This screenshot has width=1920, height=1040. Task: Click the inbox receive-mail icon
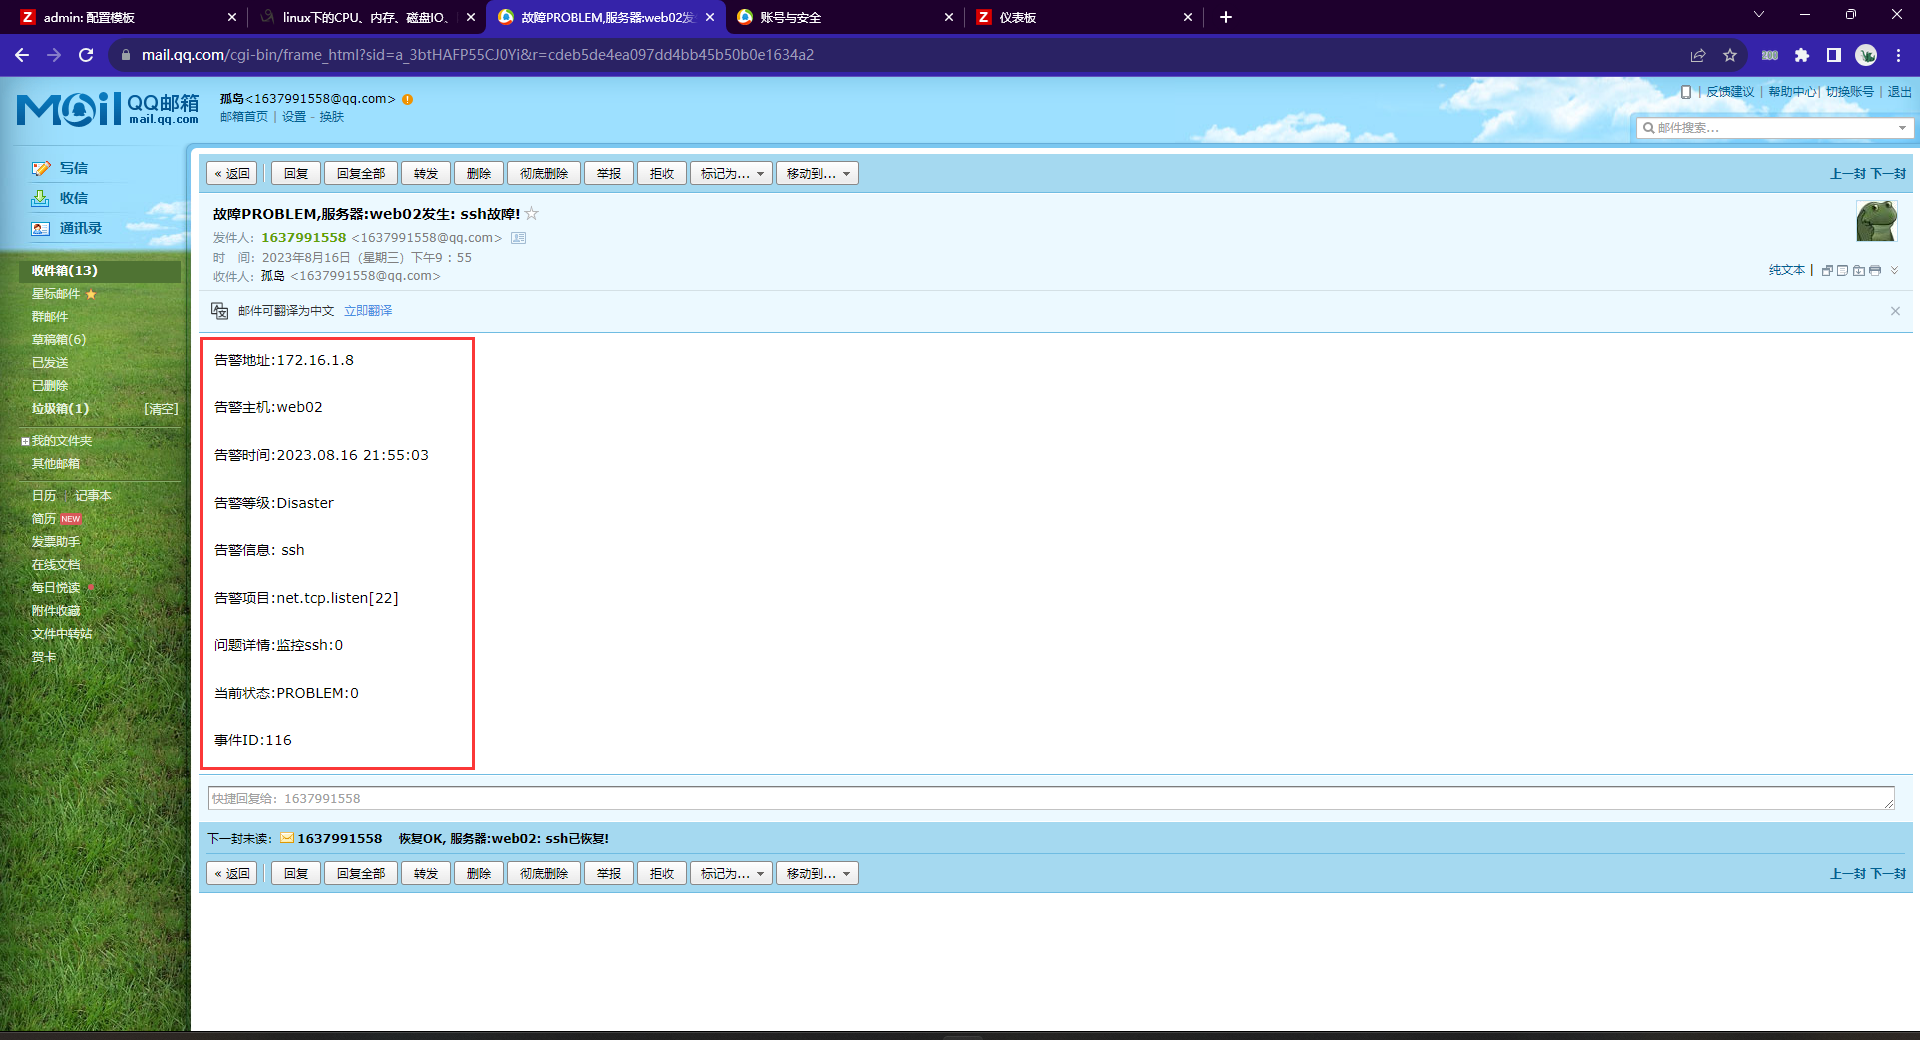[41, 198]
